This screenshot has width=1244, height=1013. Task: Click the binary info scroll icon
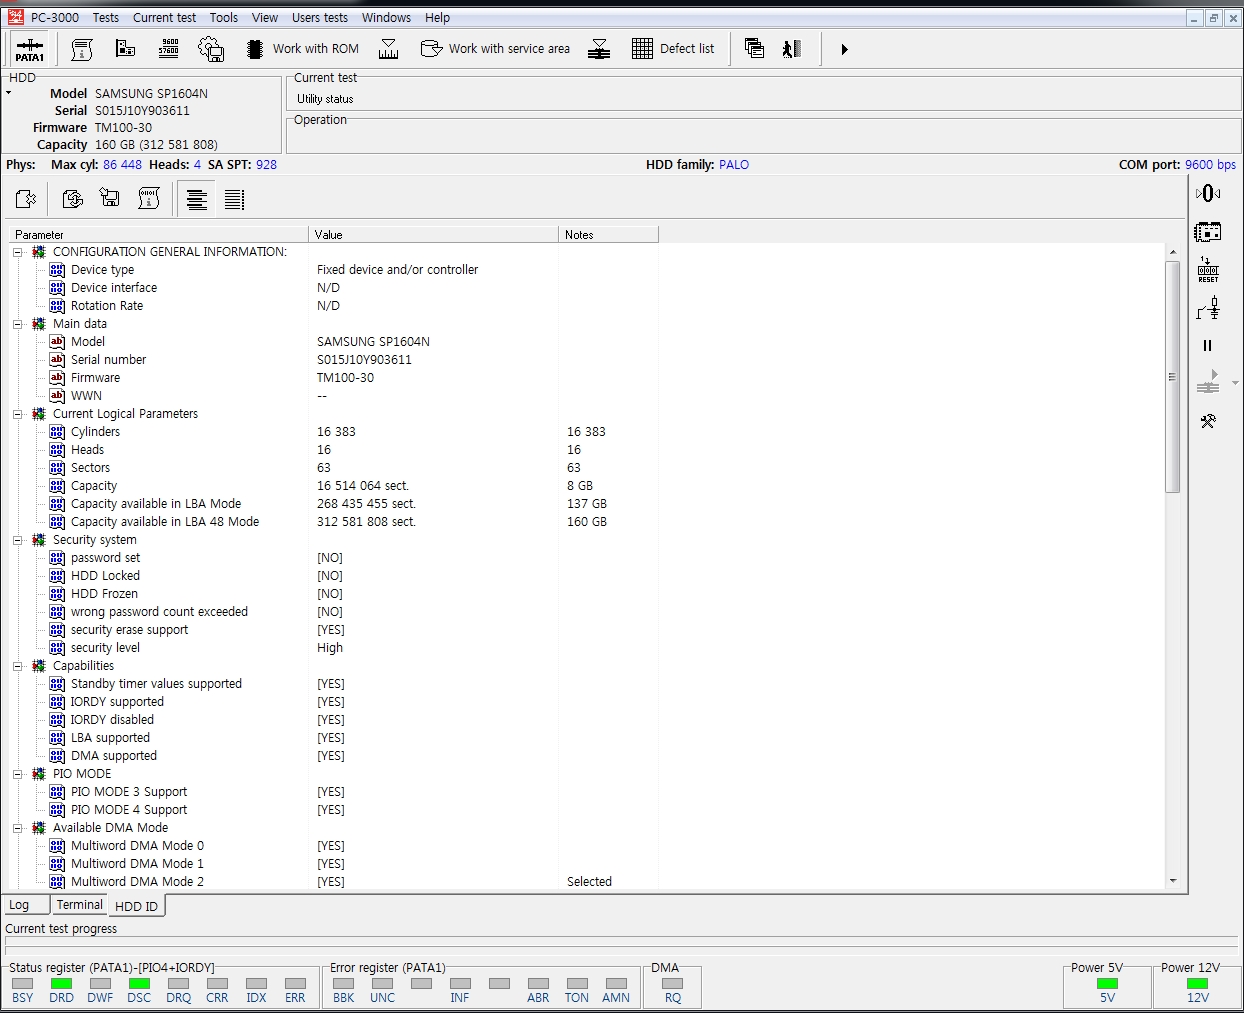[x=149, y=200]
